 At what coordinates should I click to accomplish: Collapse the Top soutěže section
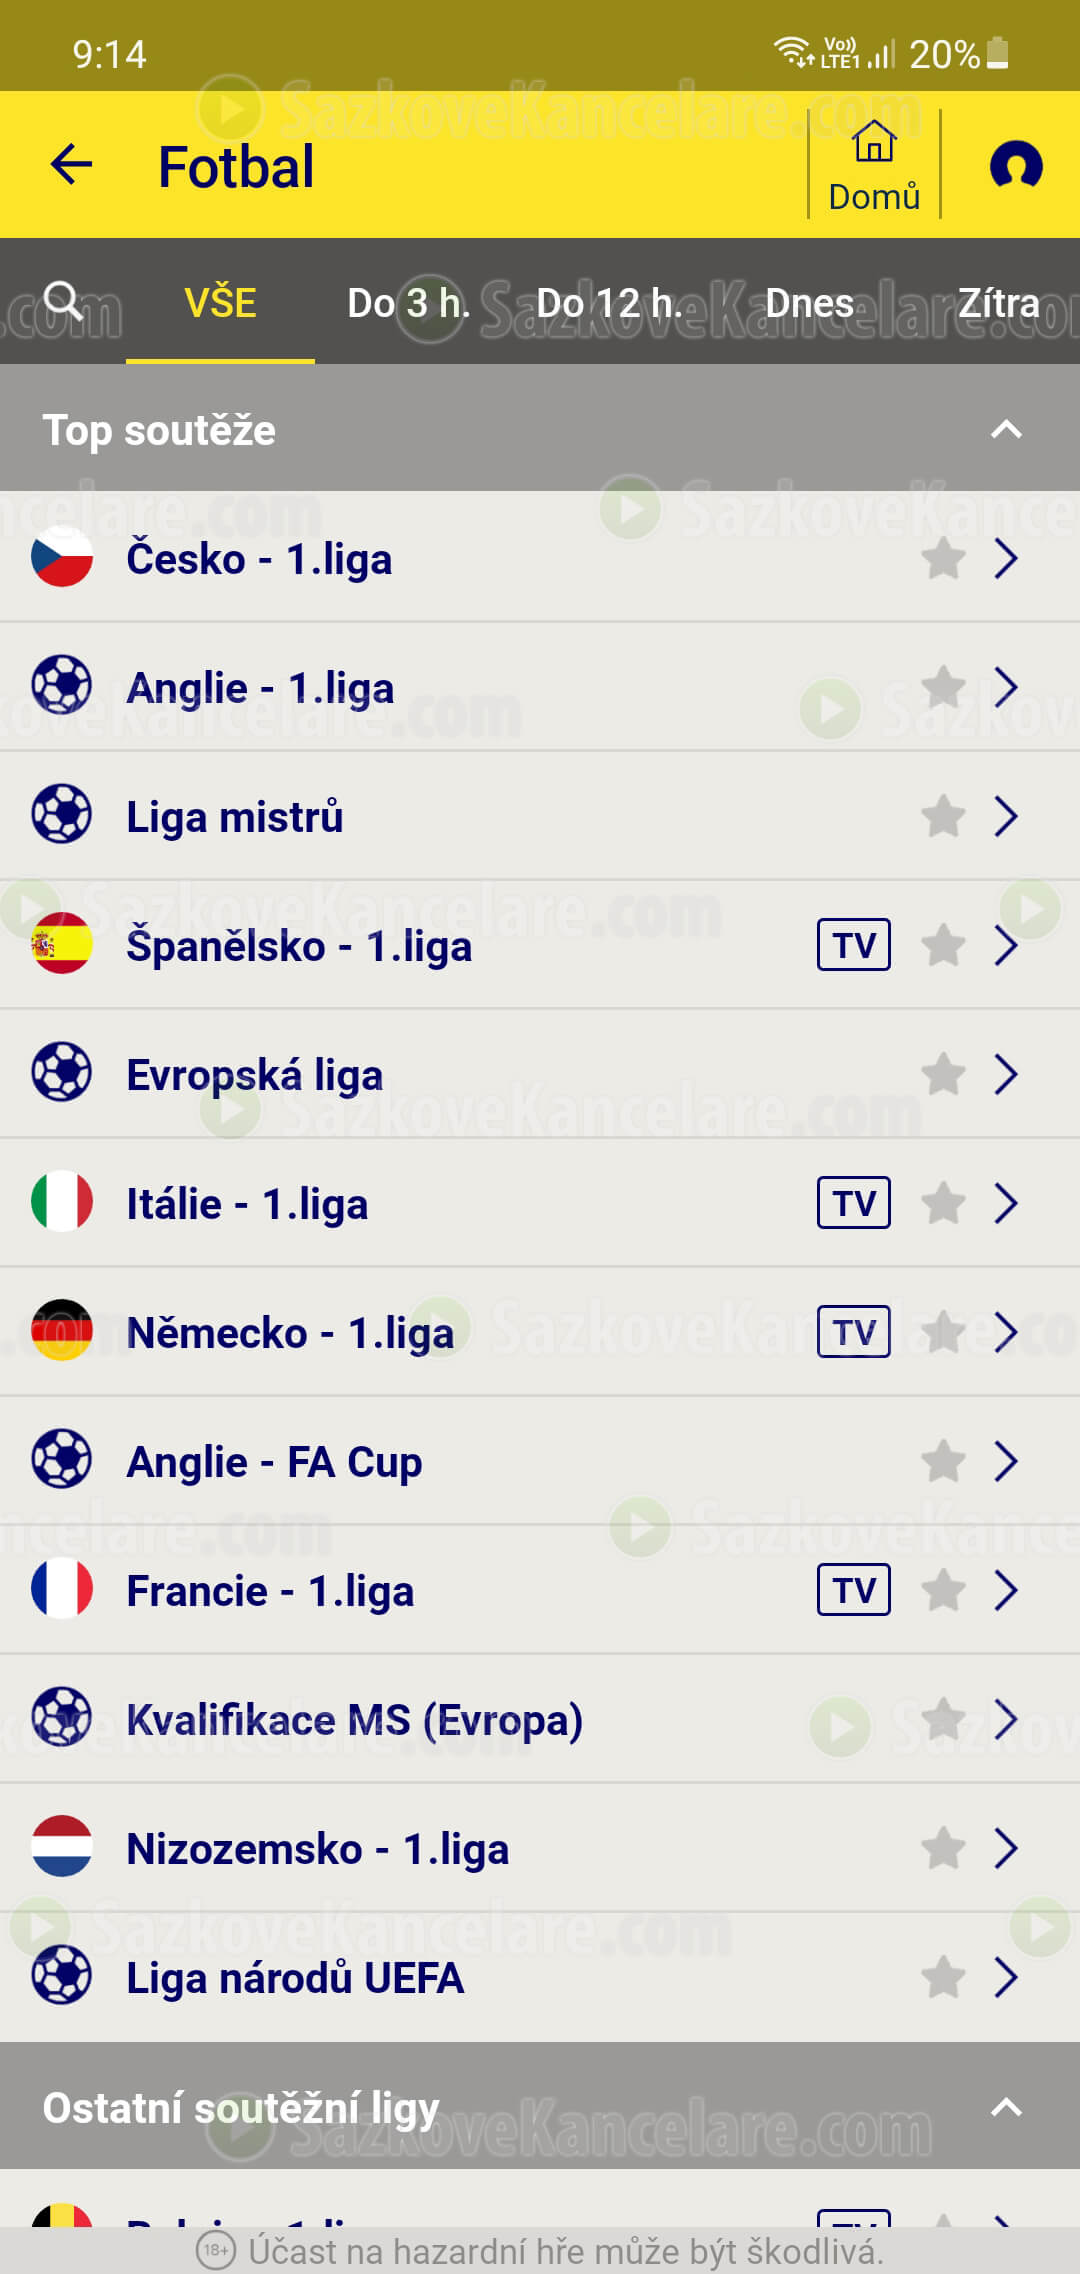click(x=1006, y=430)
